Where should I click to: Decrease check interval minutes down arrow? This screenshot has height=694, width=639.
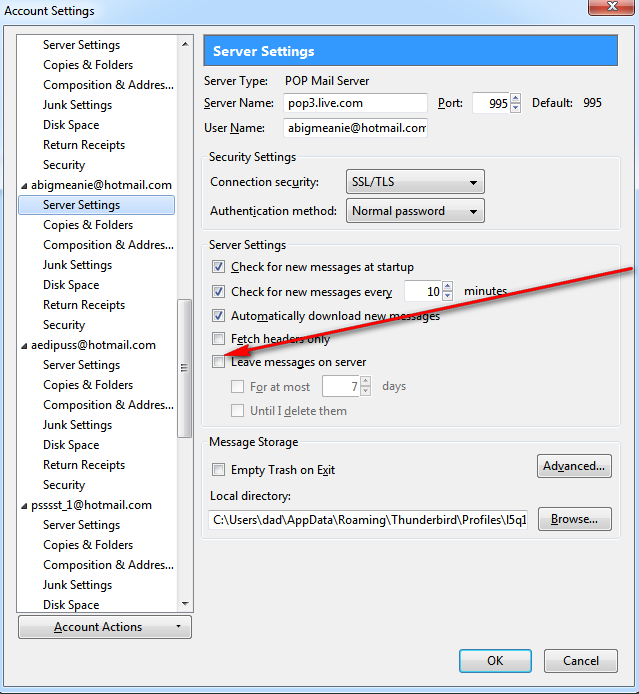click(x=447, y=296)
